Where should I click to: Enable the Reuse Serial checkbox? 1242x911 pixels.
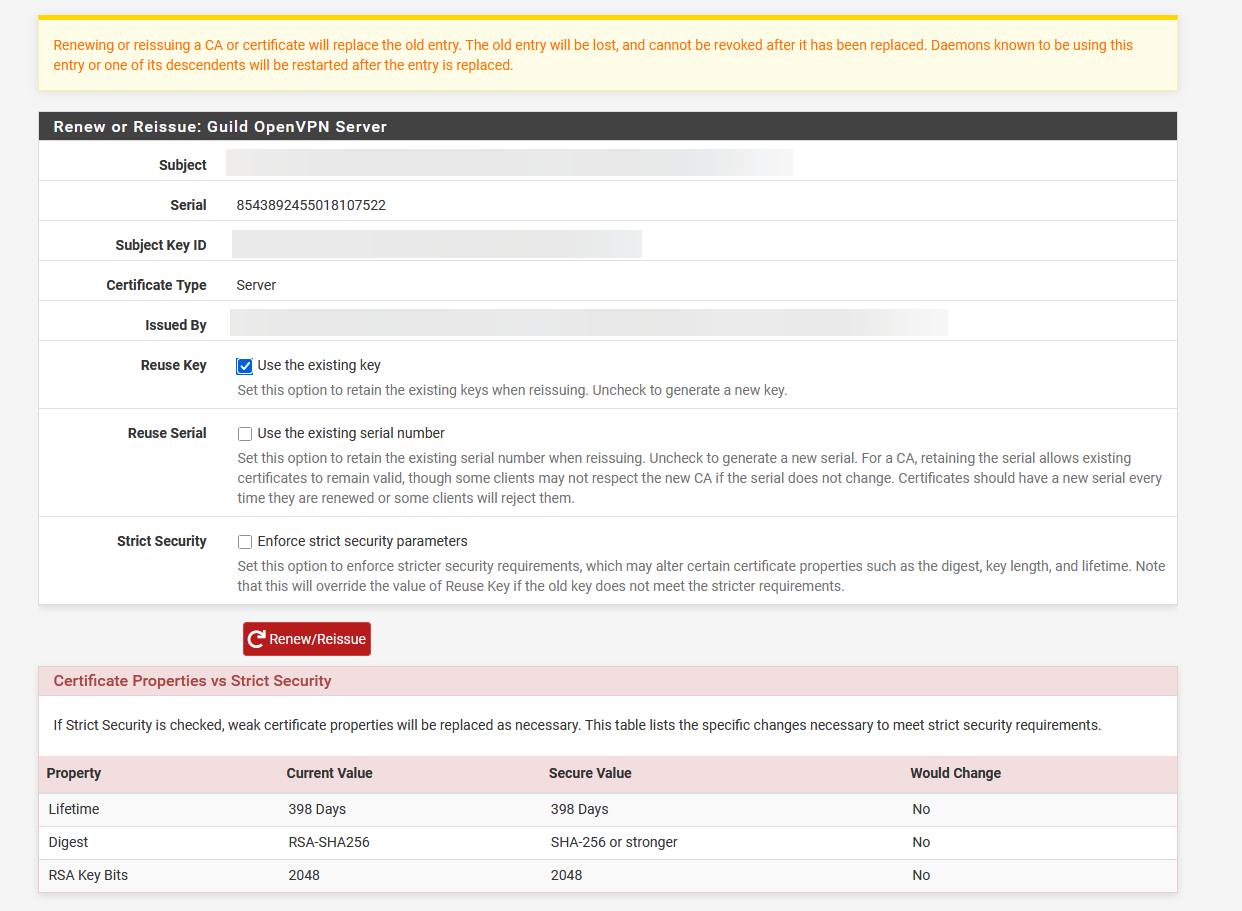(x=245, y=434)
